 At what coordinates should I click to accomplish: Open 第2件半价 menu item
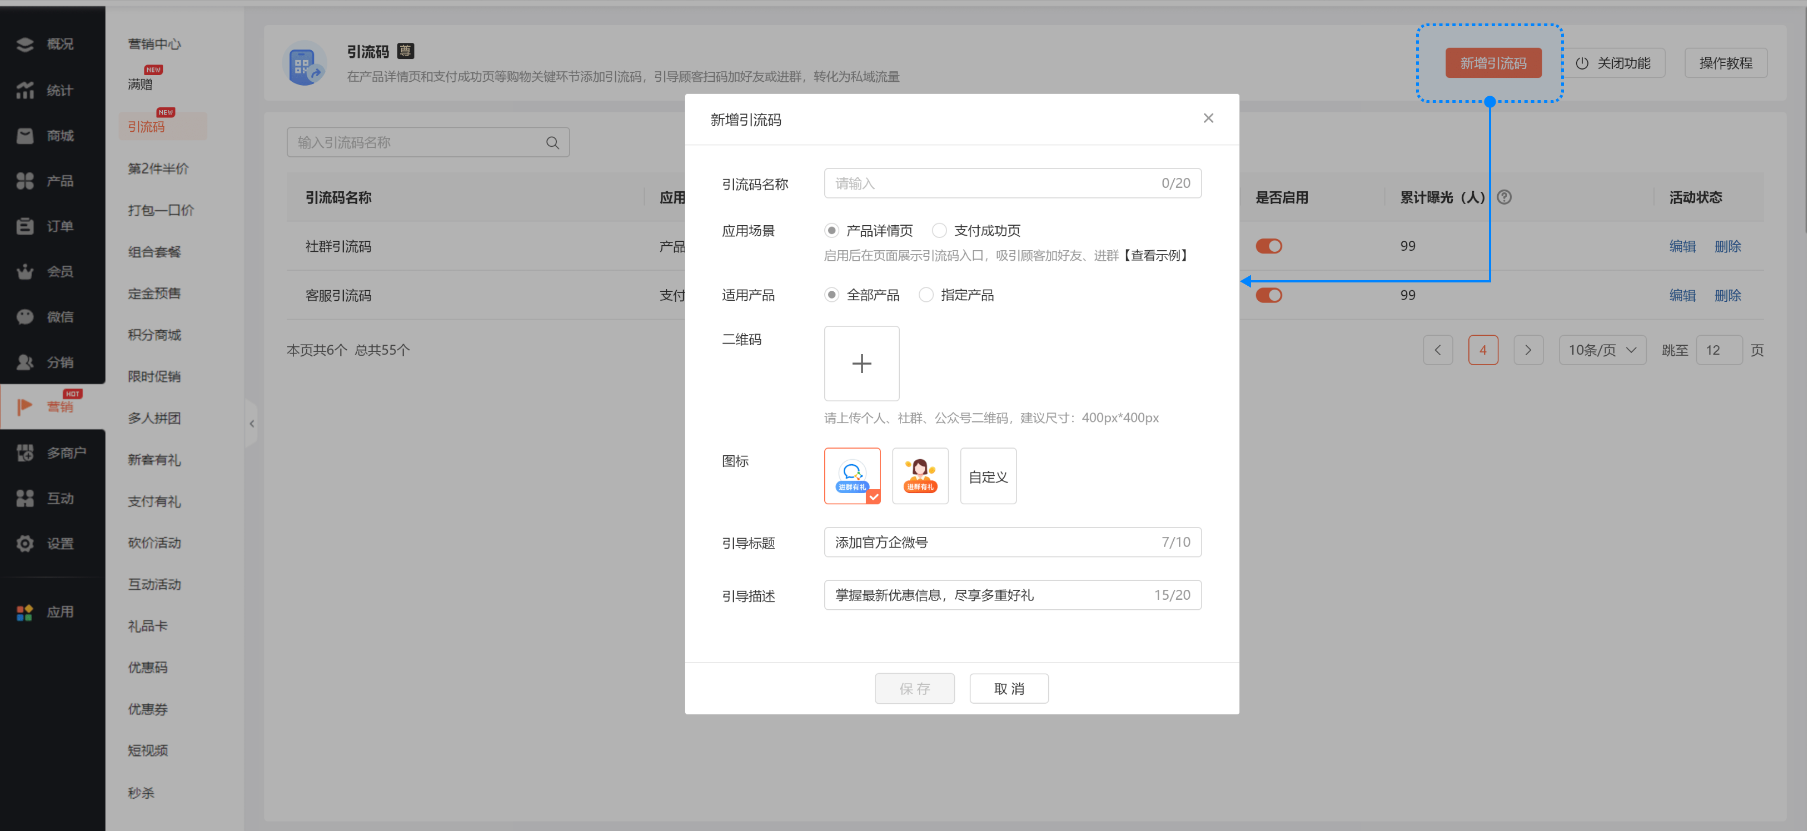point(158,168)
